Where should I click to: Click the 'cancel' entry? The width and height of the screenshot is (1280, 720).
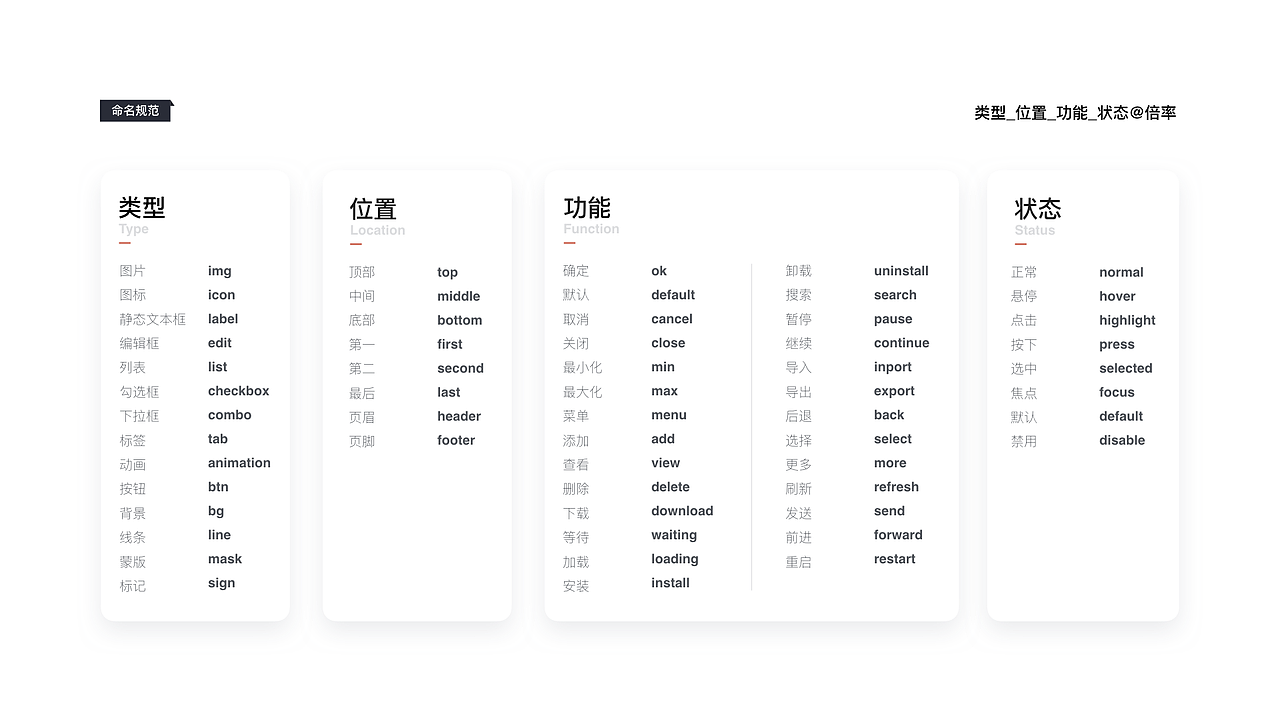pyautogui.click(x=672, y=319)
